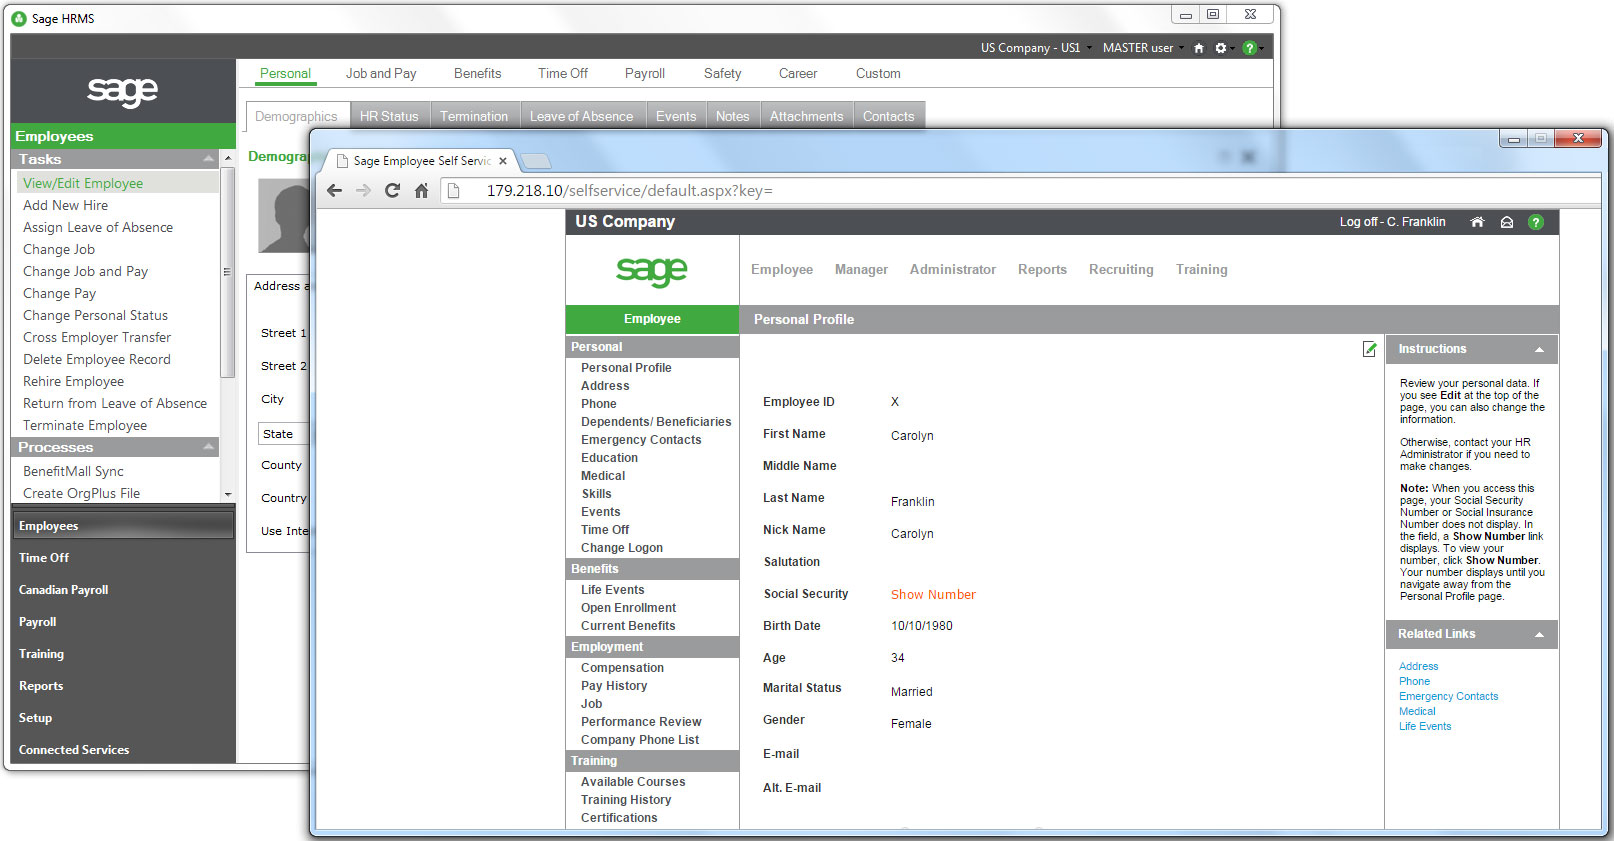This screenshot has width=1614, height=841.
Task: Run the BenefitMall Sync process
Action: (x=74, y=471)
